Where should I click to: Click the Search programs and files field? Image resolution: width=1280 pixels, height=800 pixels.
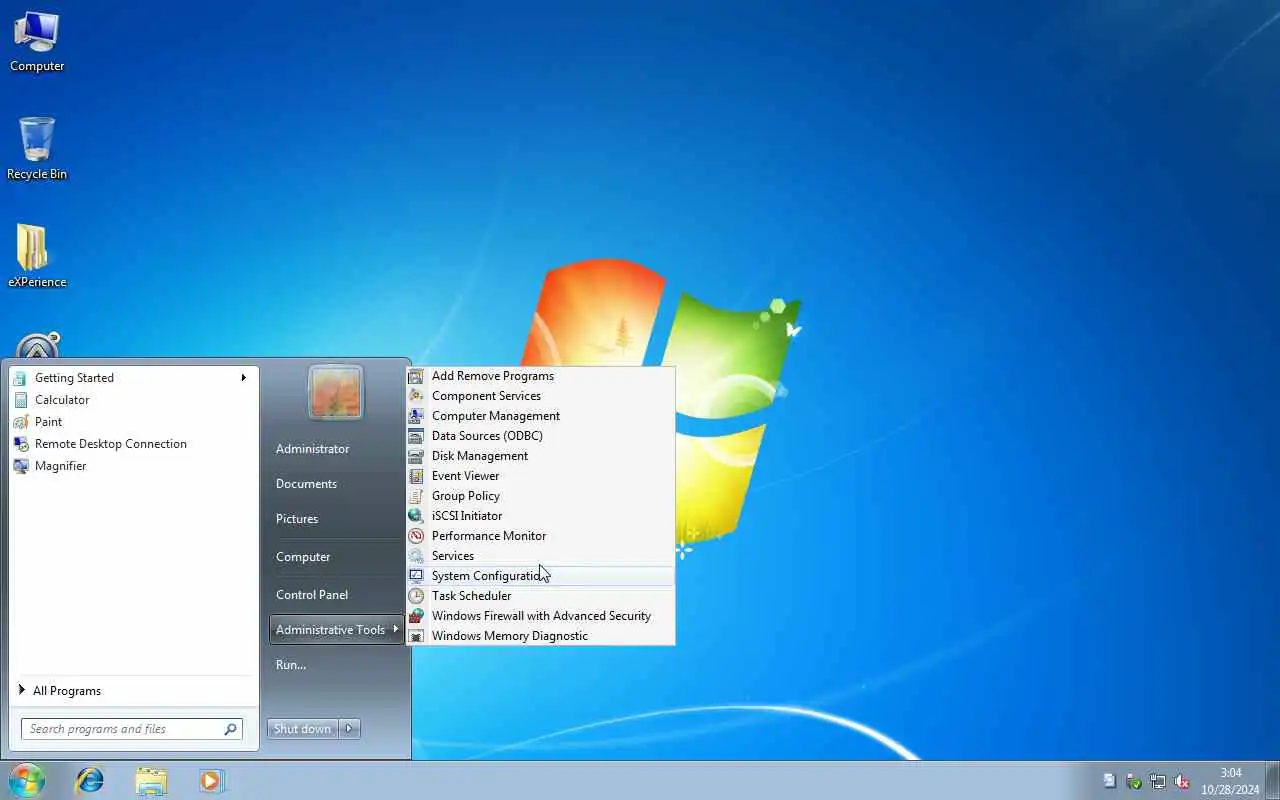(x=131, y=729)
